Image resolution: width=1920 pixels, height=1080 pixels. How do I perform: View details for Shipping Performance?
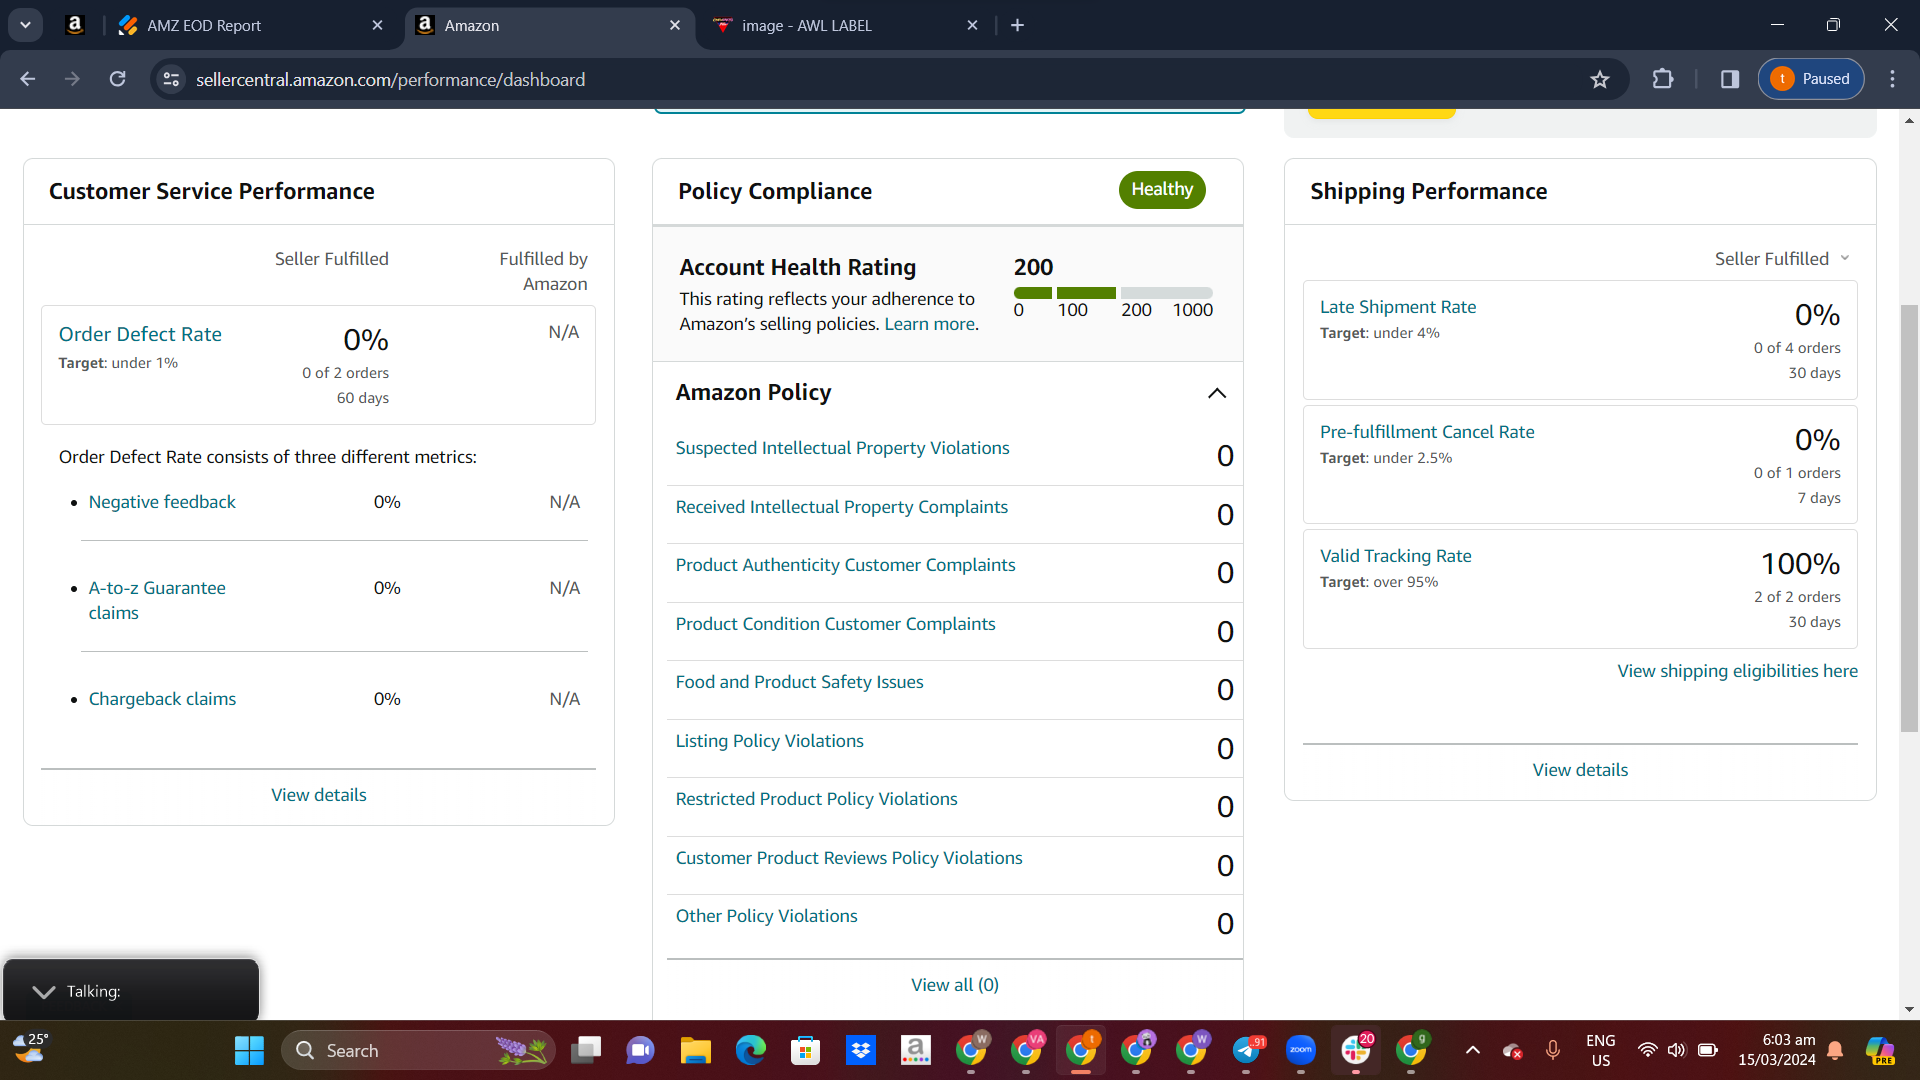pos(1580,770)
